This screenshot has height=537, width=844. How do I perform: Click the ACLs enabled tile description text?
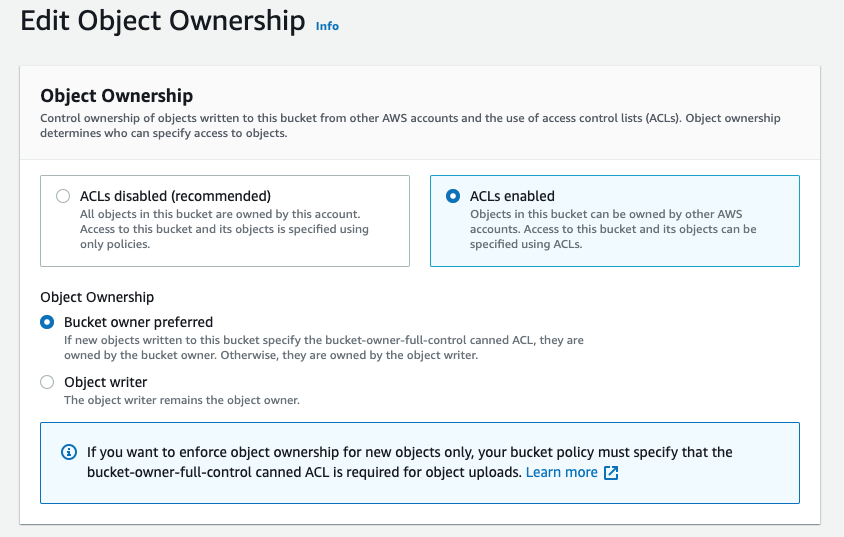[x=612, y=229]
